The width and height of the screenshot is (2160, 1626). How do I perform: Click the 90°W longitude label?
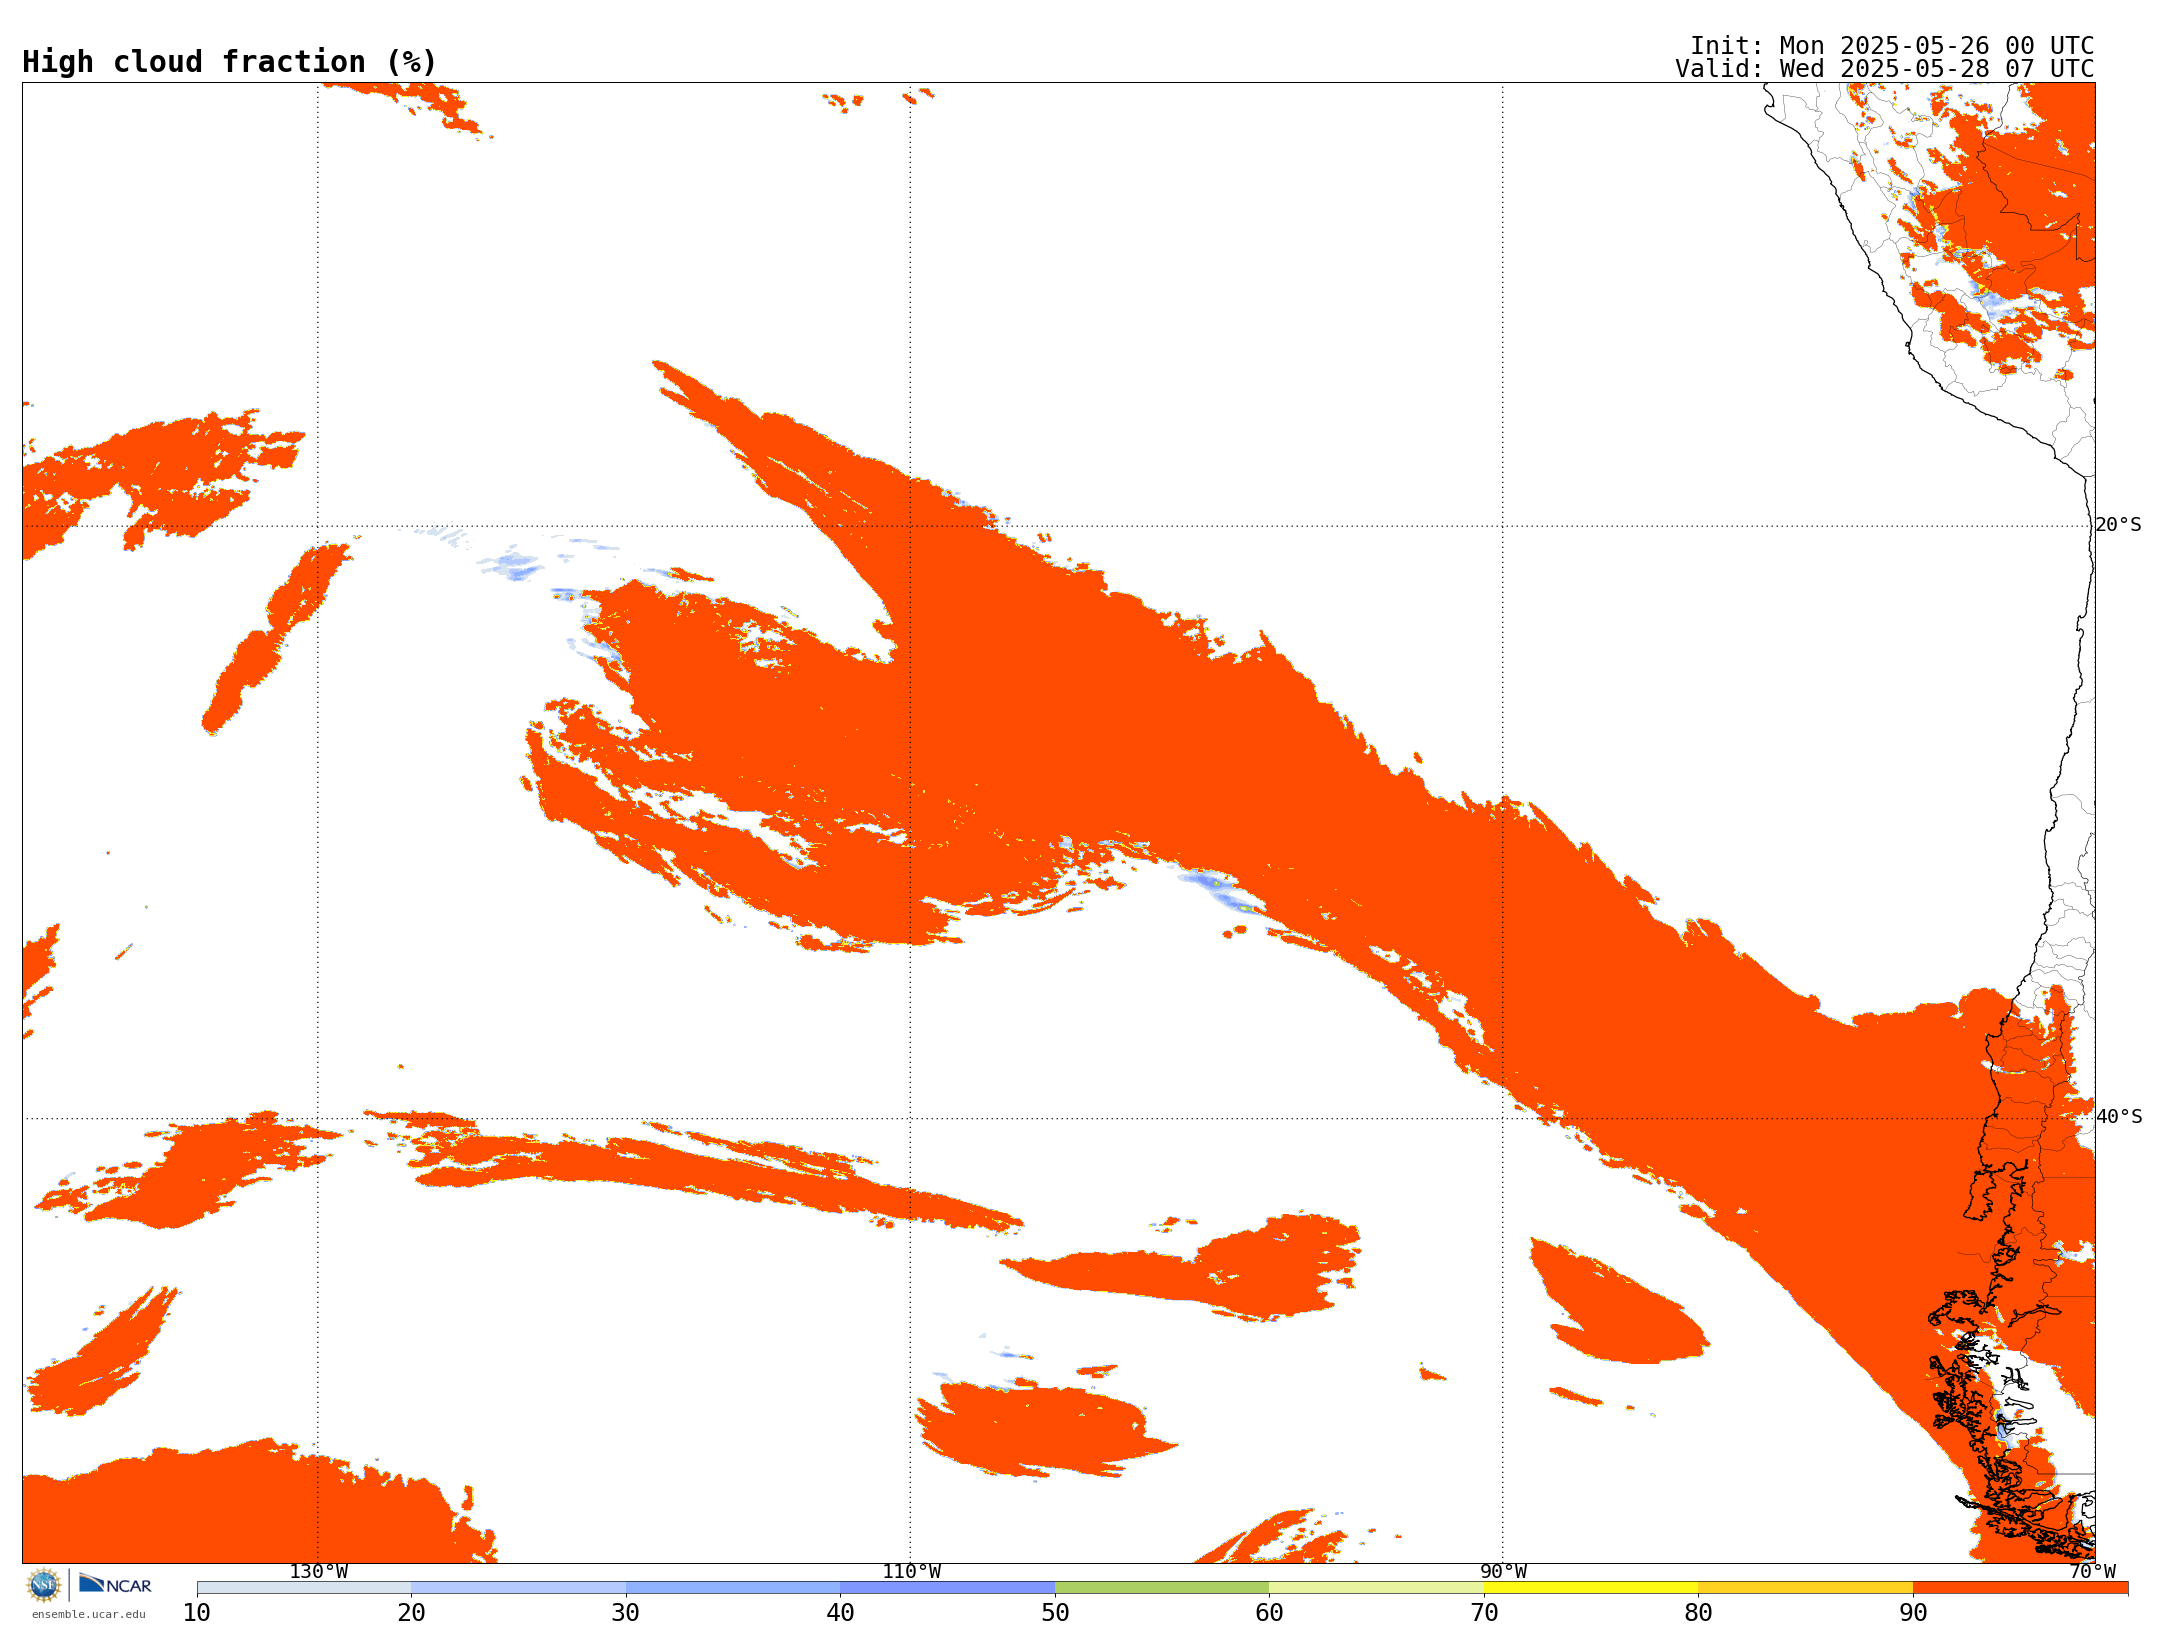pos(1503,1572)
